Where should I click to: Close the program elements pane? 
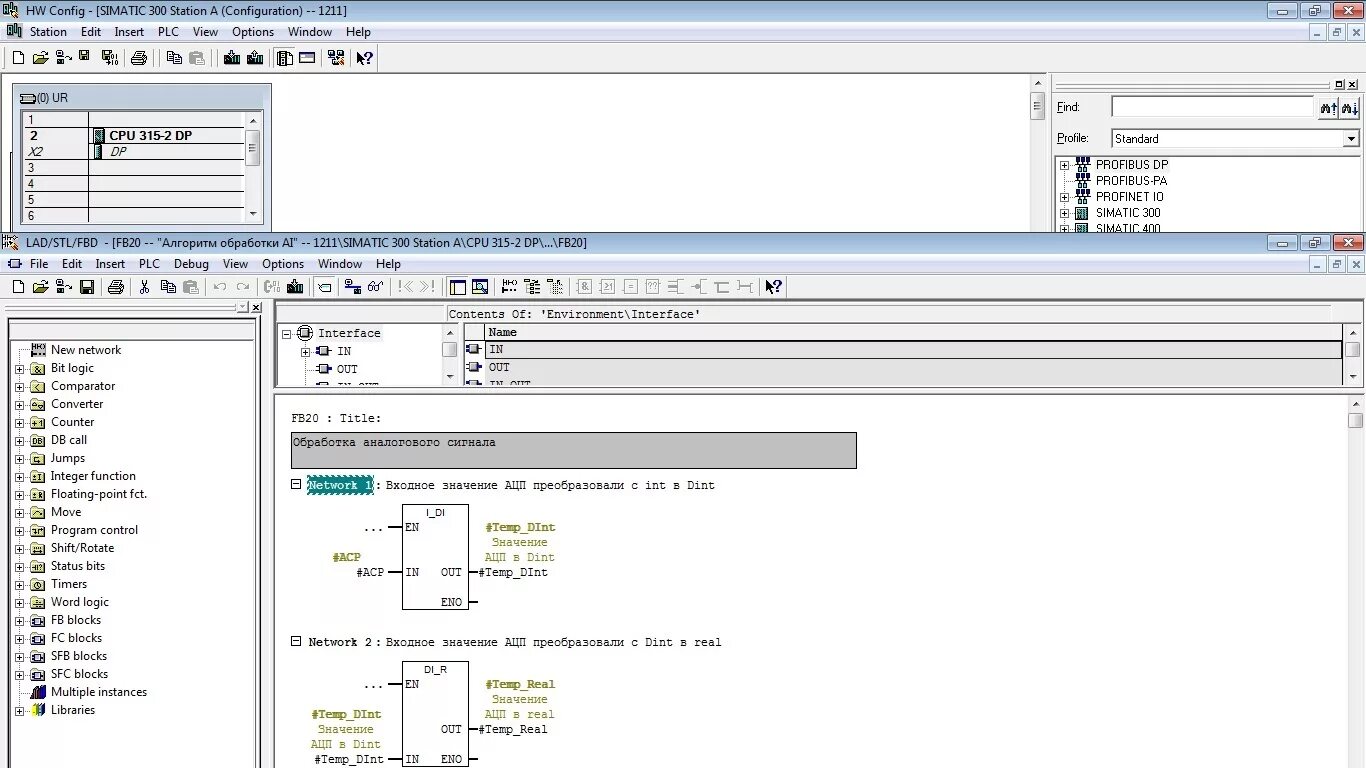coord(256,307)
